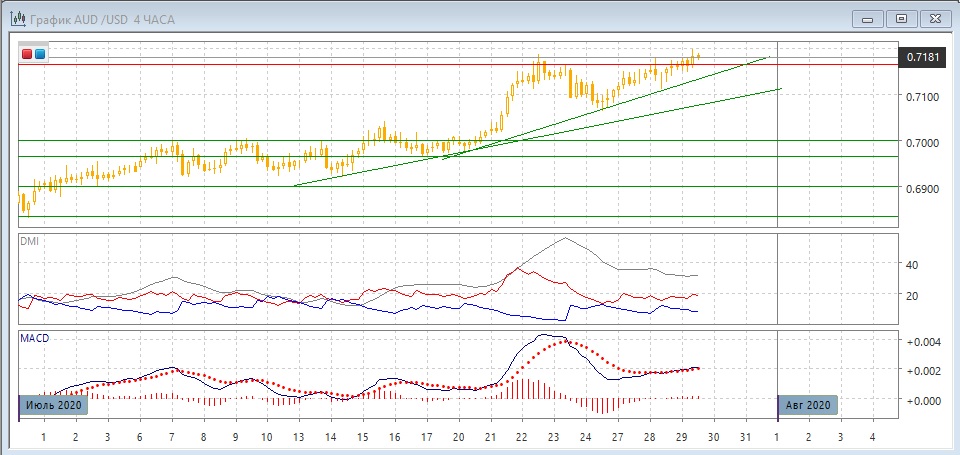Click the red square chart button

[28, 54]
